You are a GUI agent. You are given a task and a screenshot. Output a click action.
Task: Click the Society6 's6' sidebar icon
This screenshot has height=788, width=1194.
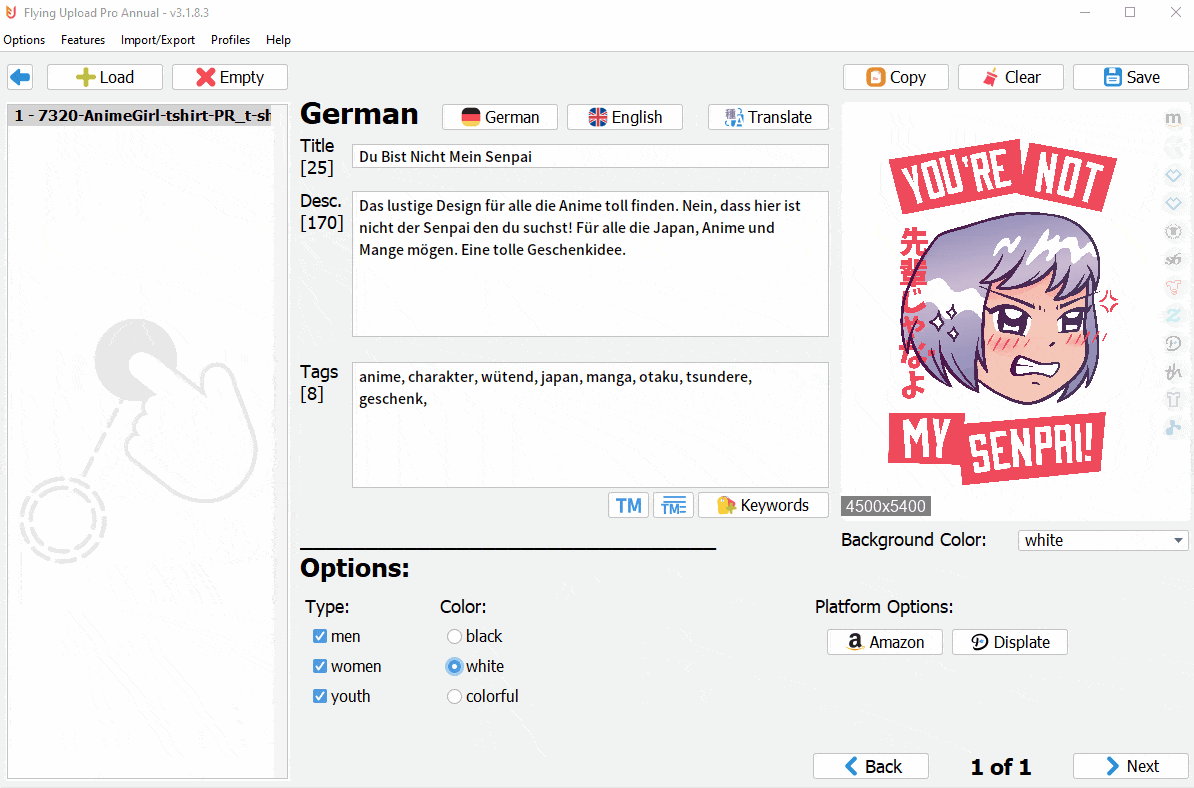(1173, 260)
